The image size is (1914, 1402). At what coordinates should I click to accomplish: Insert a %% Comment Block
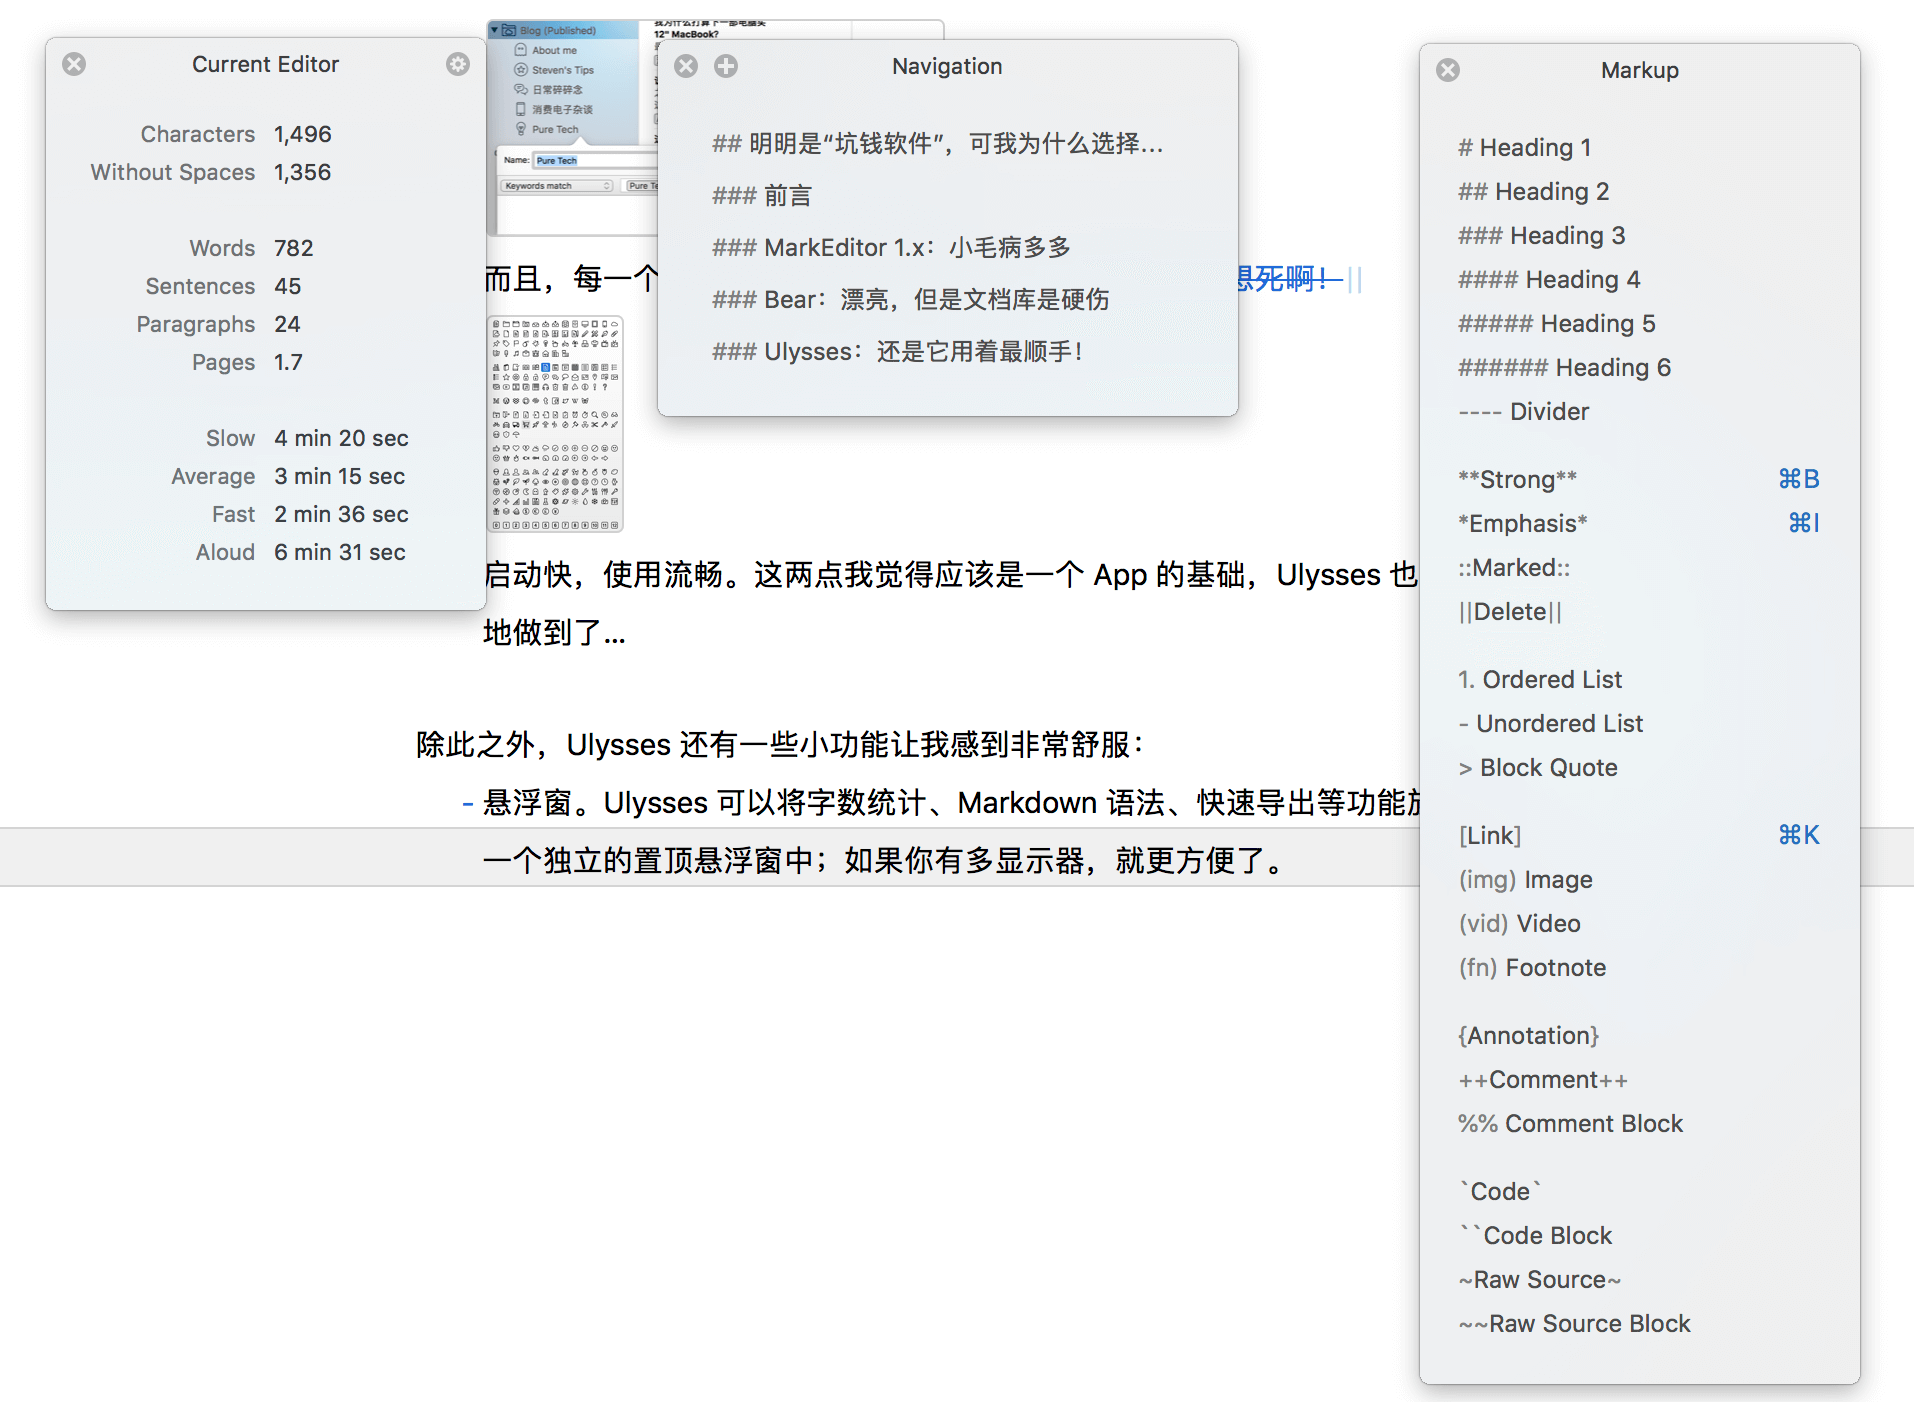click(1571, 1124)
